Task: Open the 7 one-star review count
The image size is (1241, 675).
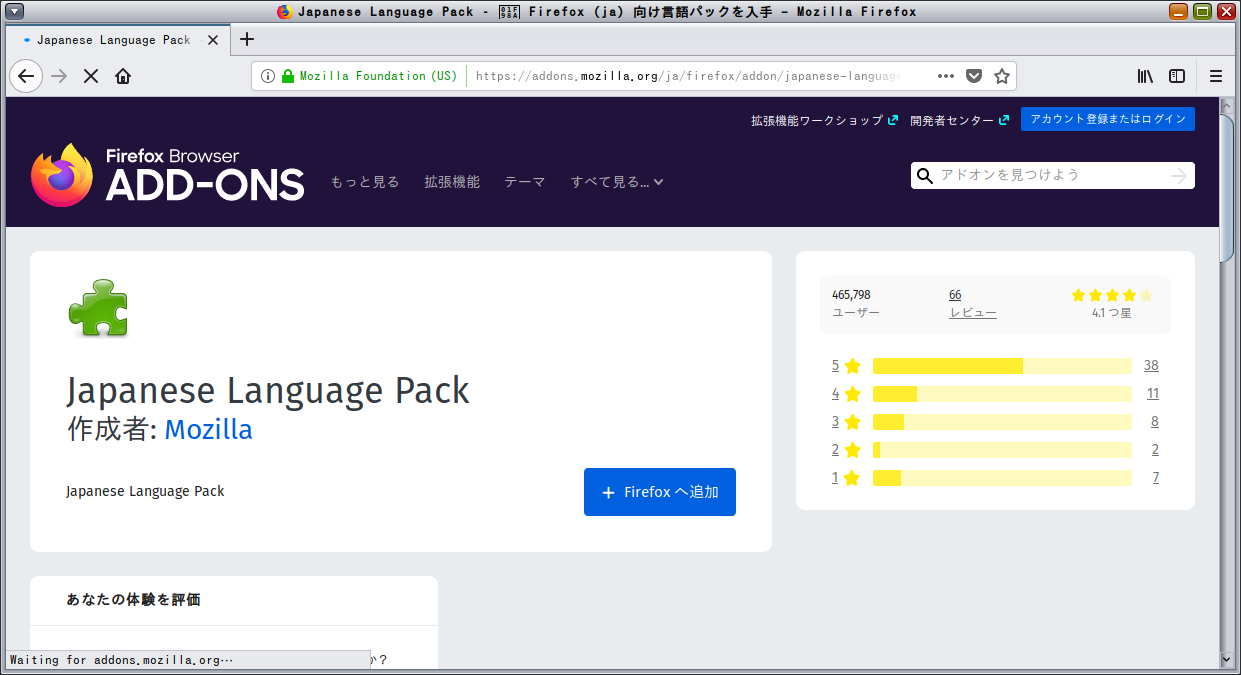Action: 1155,478
